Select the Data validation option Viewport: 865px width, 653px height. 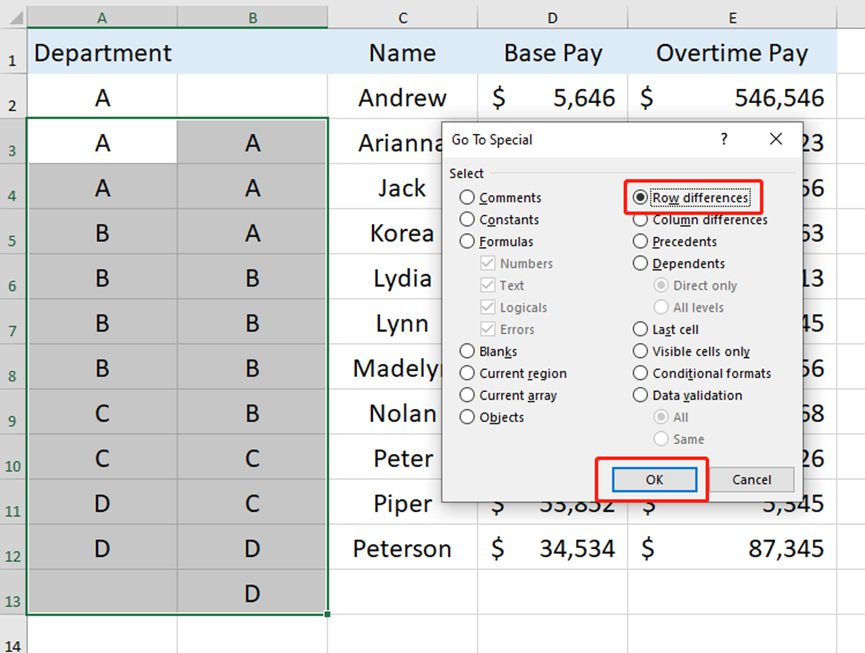[687, 395]
